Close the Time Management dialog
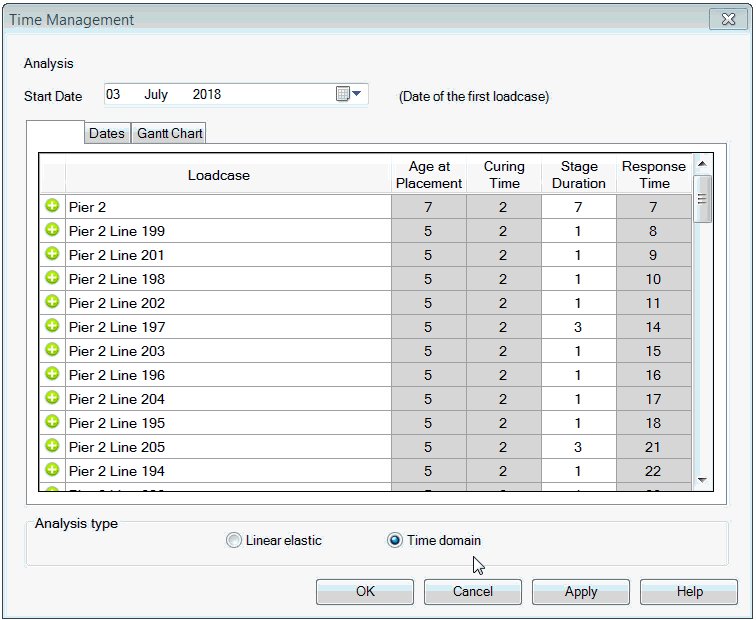 724,19
